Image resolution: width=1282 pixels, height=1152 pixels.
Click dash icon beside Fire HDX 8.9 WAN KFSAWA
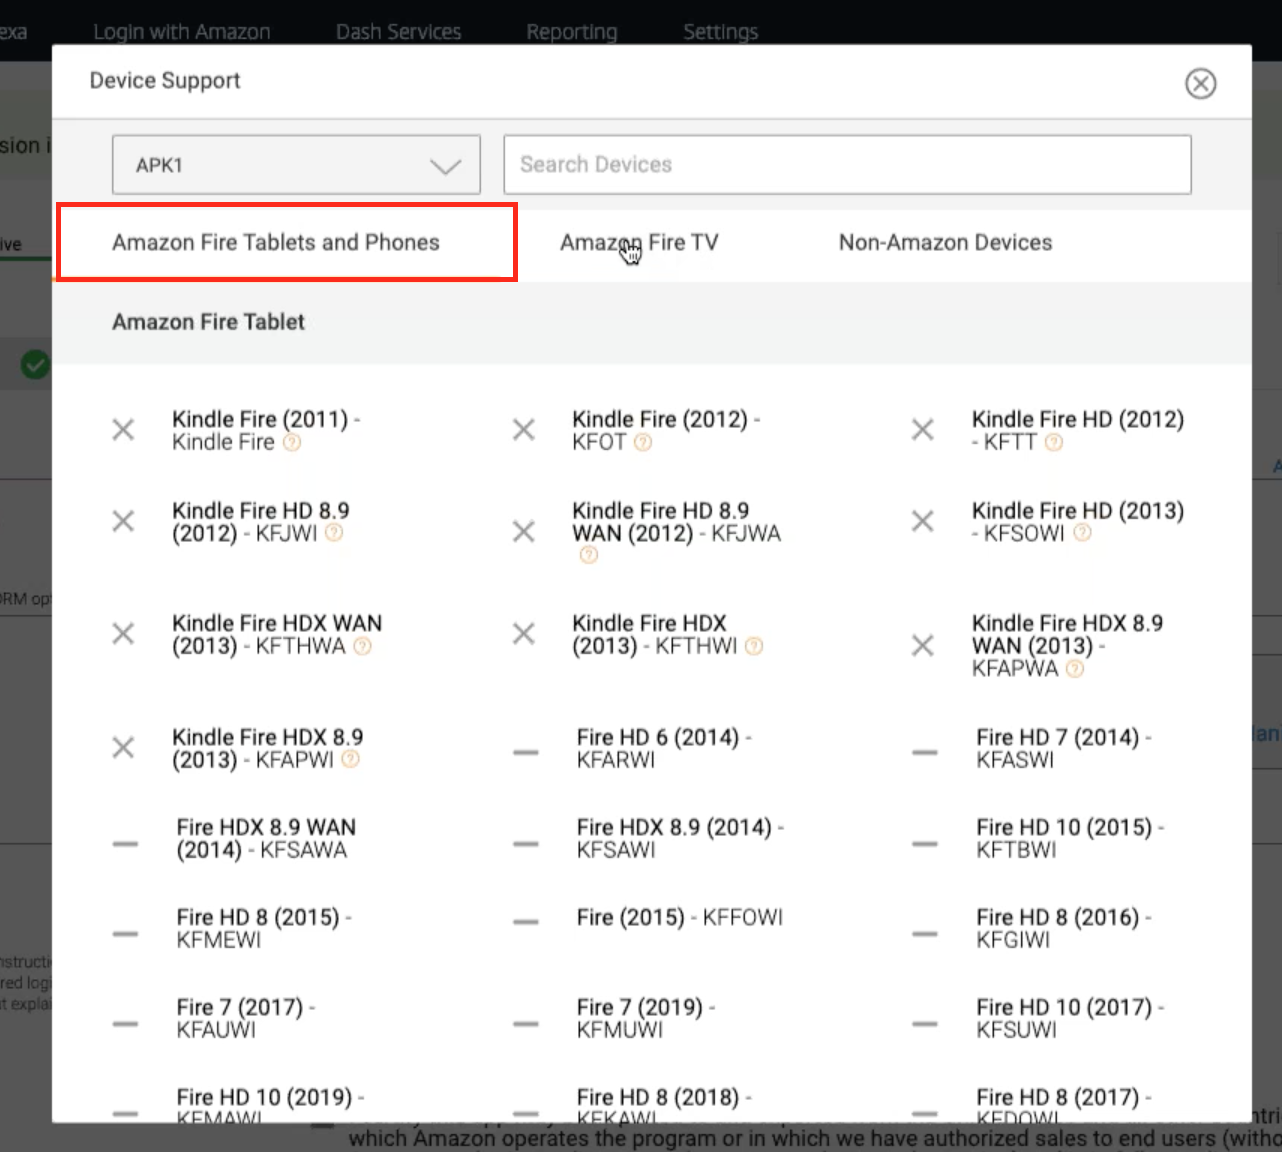125,844
